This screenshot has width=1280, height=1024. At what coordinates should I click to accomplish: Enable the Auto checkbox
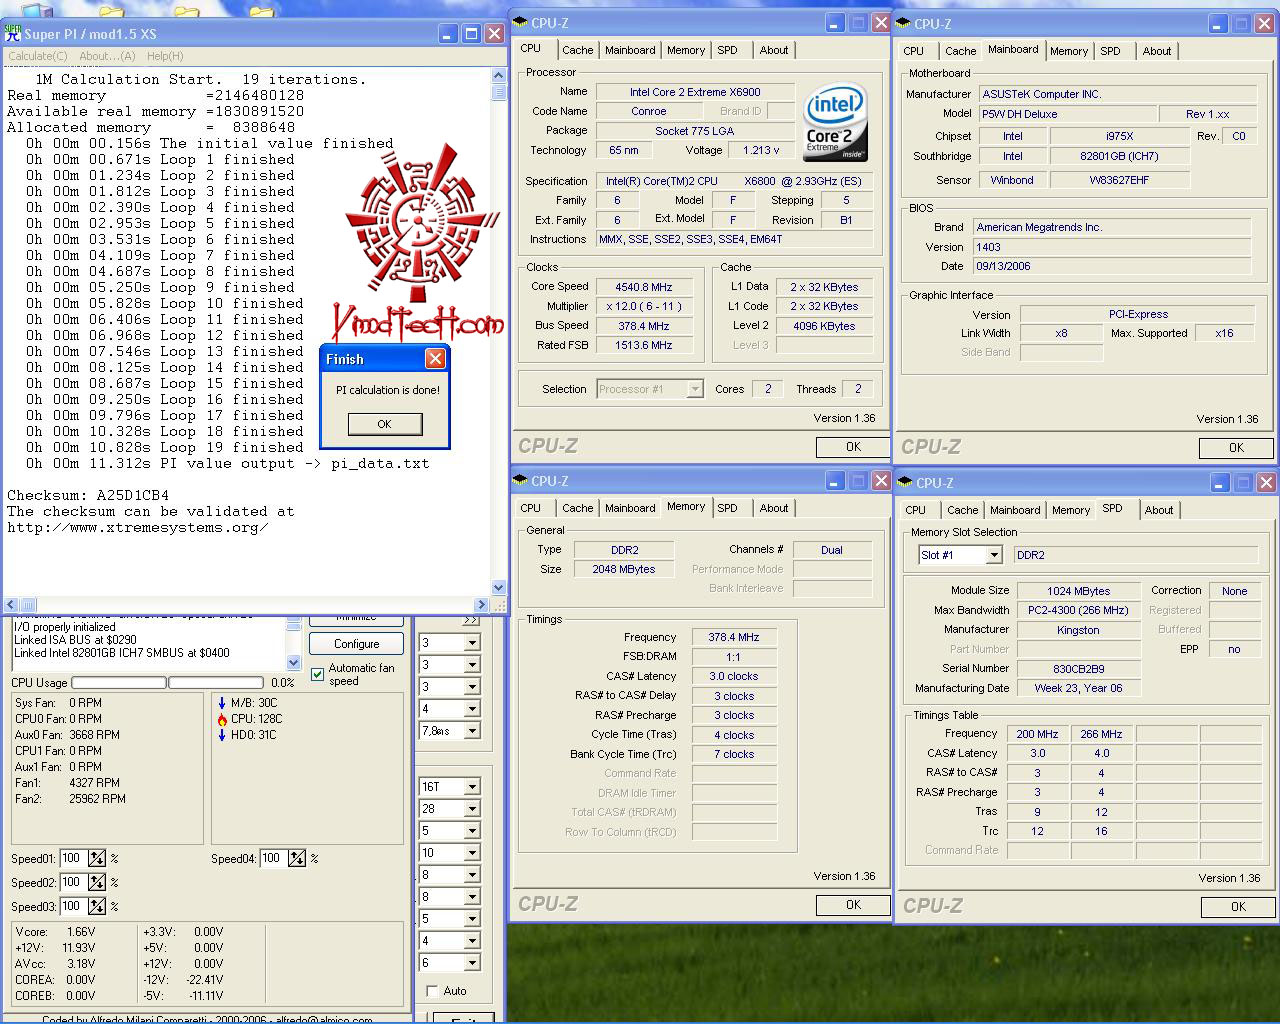[432, 991]
